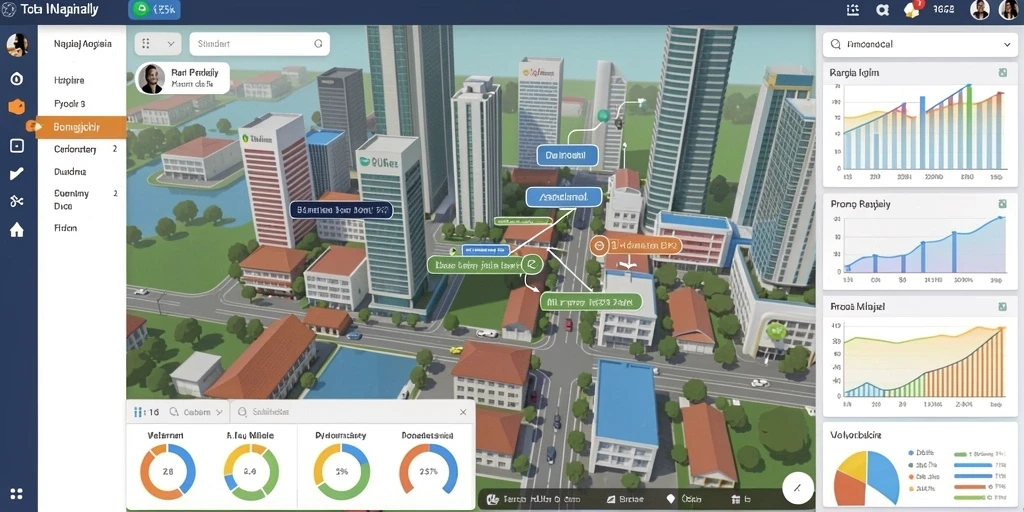
Task: Click the checkmark icon in left sidebar
Action: pyautogui.click(x=16, y=174)
